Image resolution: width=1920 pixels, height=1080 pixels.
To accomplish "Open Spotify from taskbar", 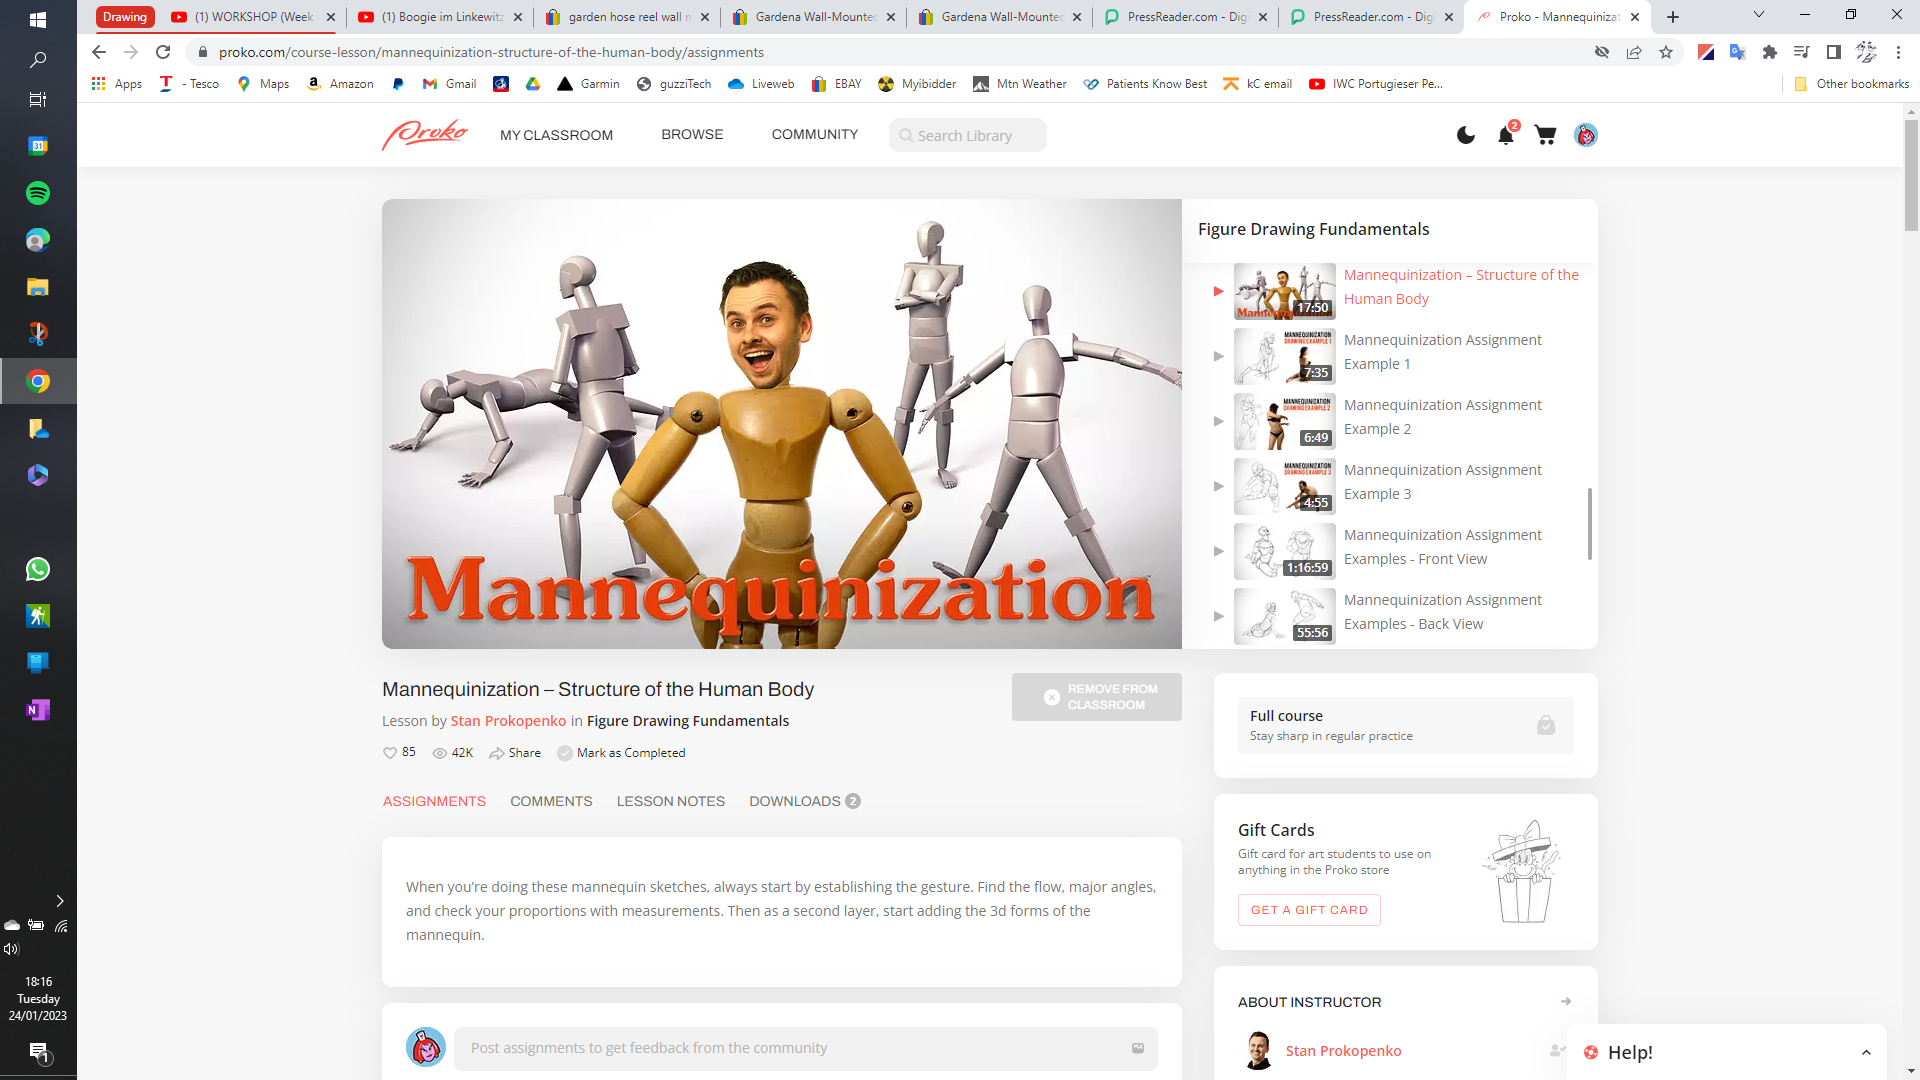I will click(38, 193).
